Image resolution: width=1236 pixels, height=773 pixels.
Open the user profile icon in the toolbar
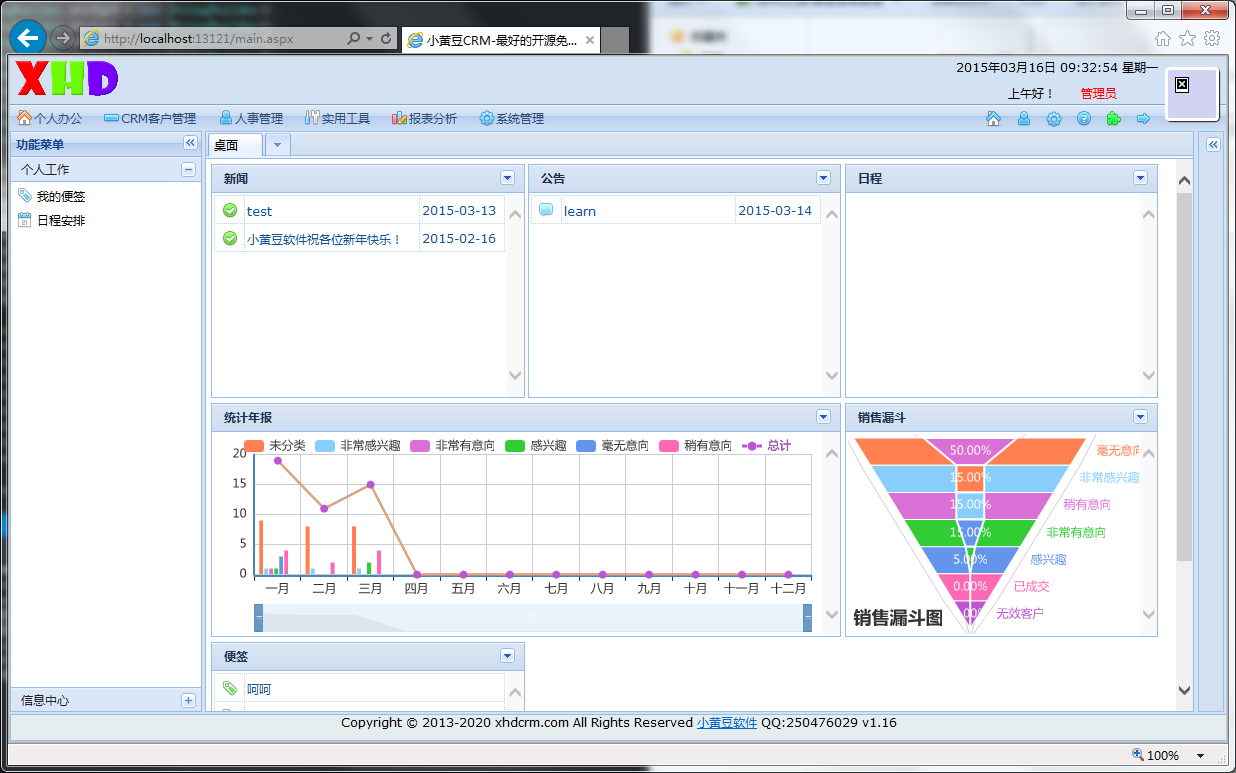point(1024,119)
